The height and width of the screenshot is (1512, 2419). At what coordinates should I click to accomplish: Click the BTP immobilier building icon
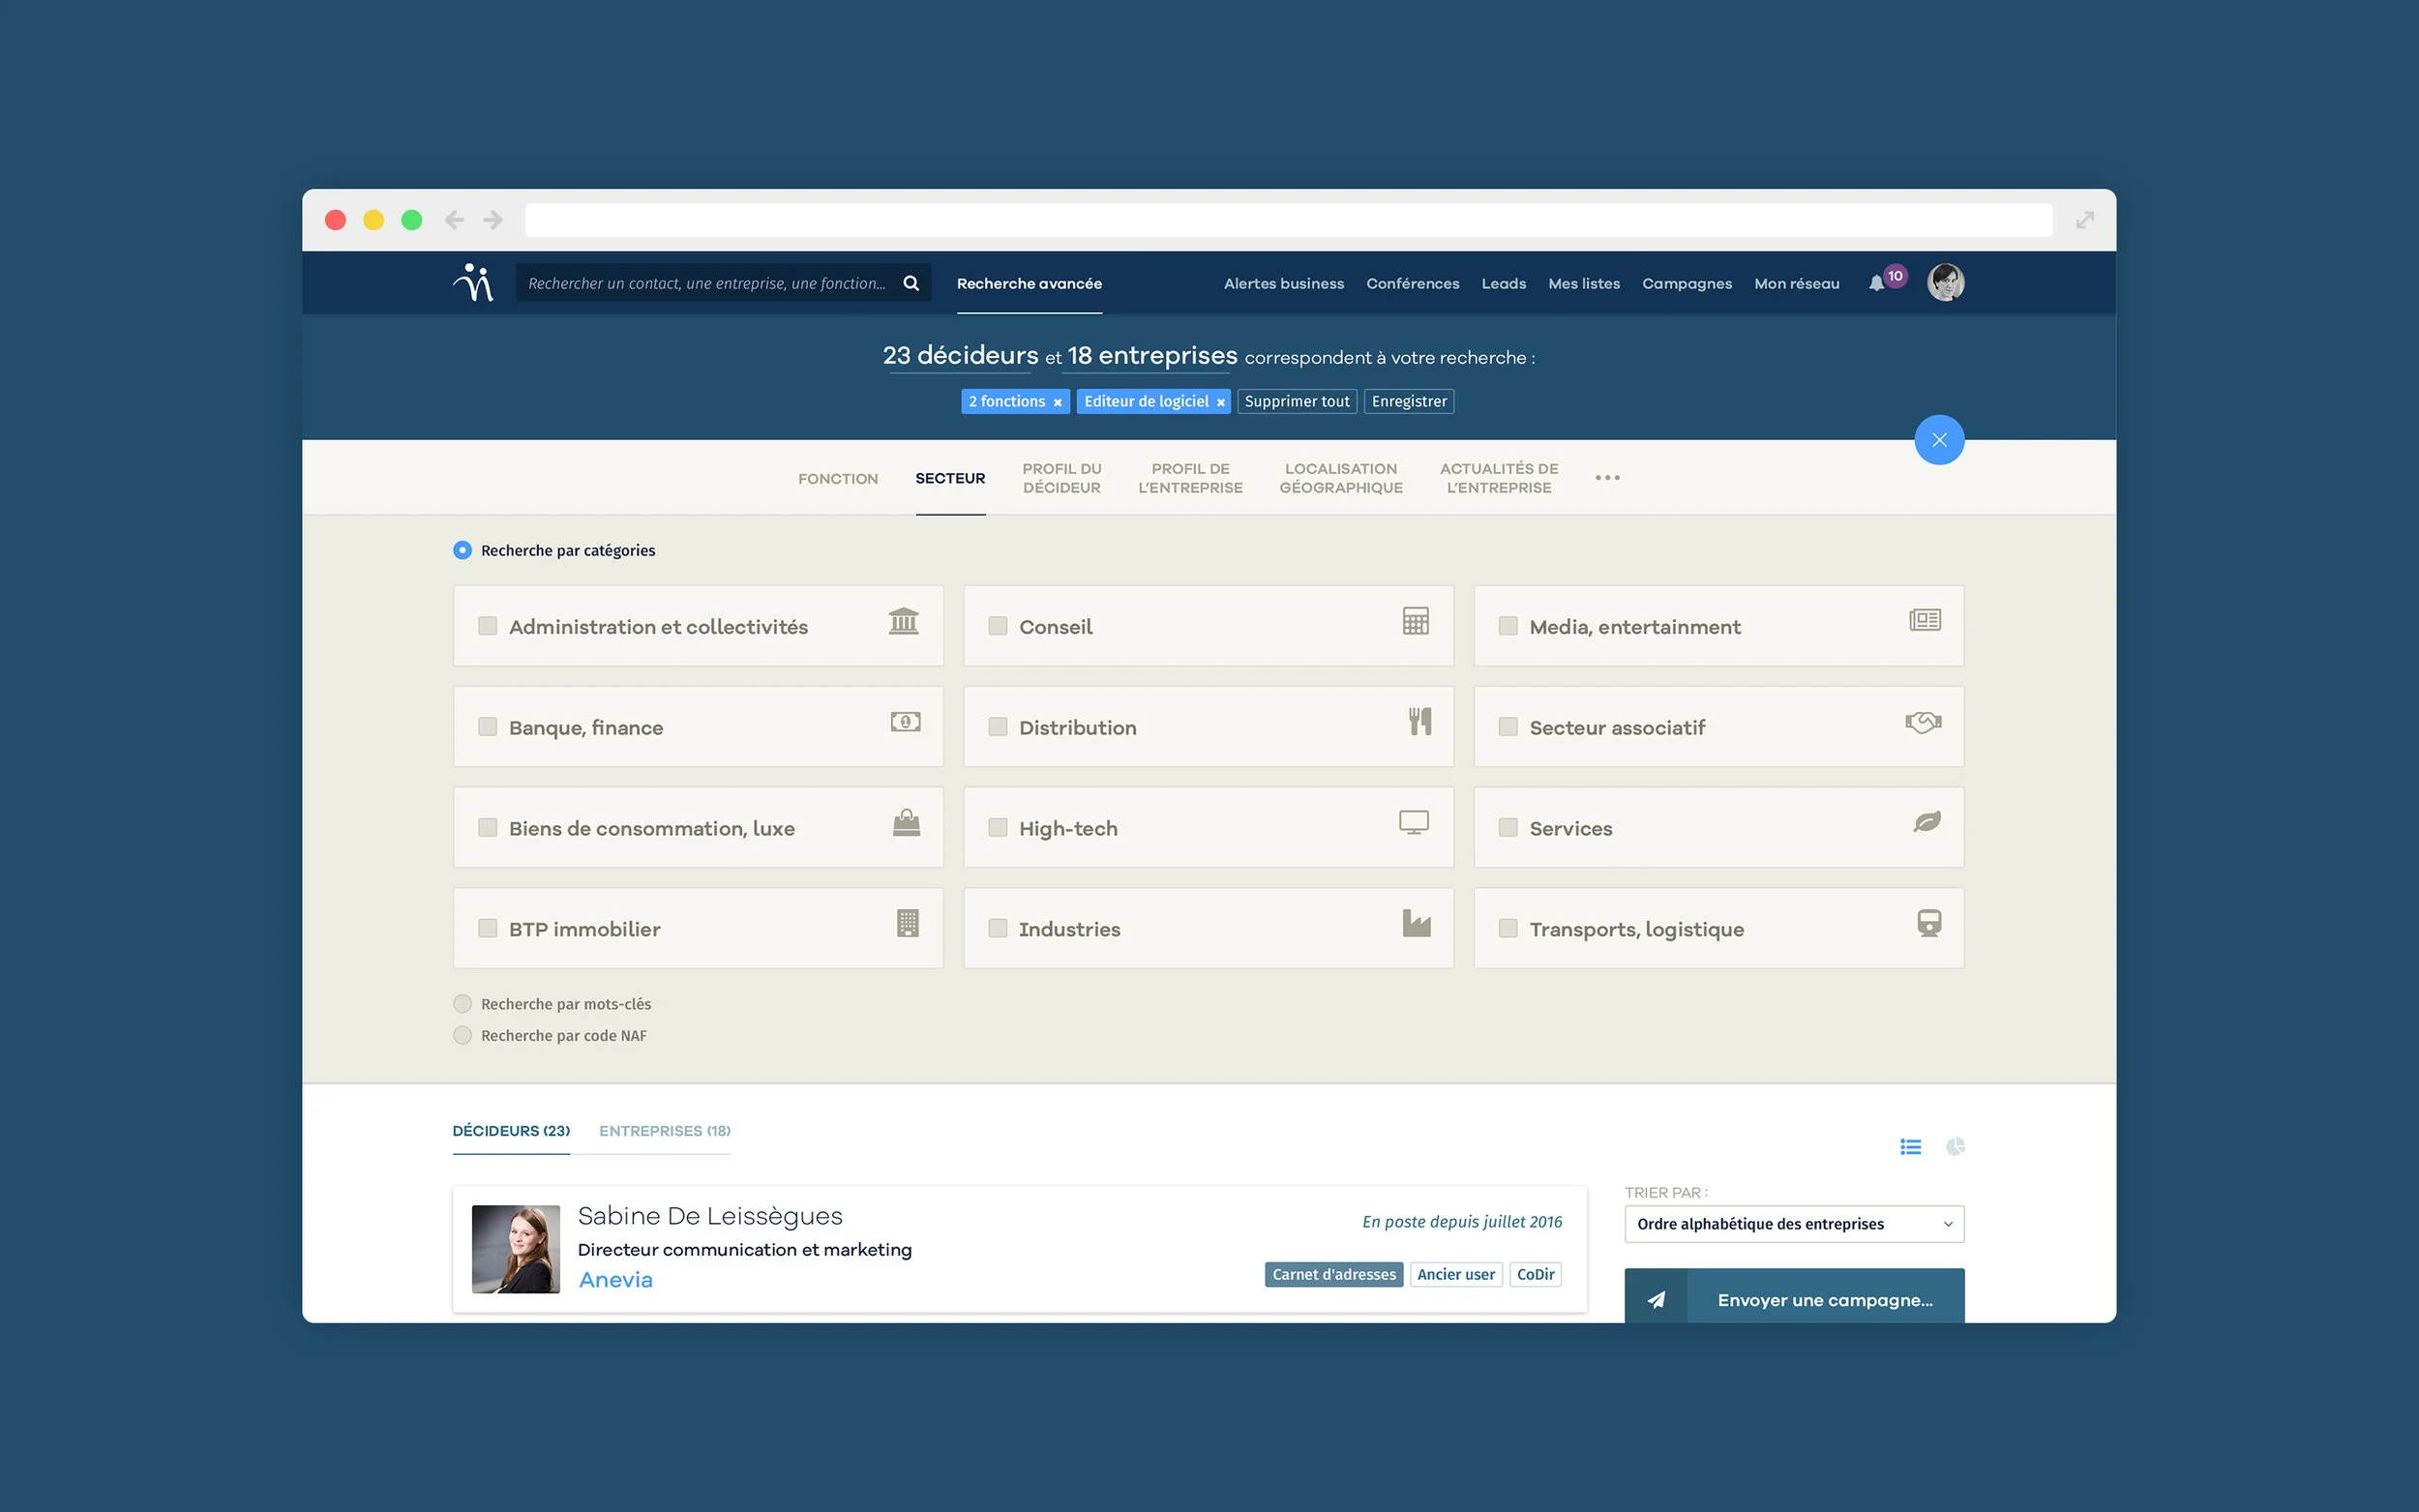tap(907, 923)
